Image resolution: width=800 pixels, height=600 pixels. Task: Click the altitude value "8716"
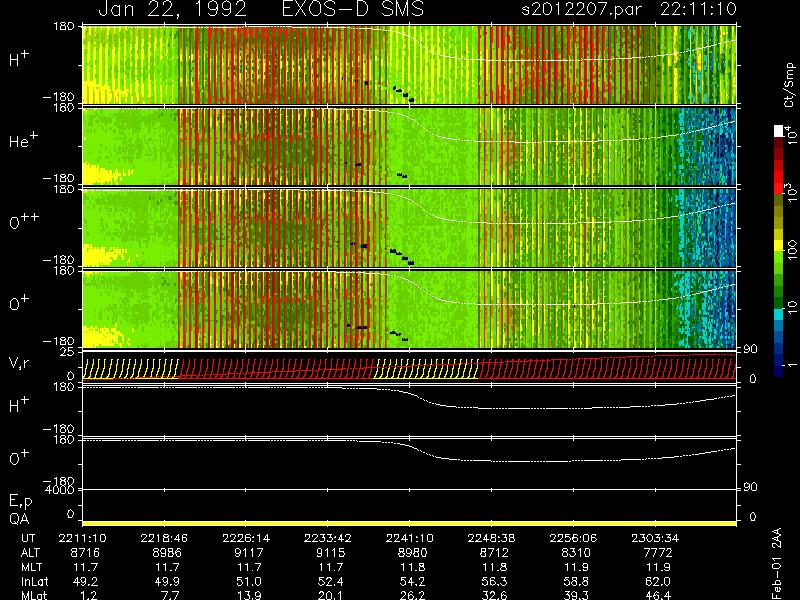tap(85, 553)
